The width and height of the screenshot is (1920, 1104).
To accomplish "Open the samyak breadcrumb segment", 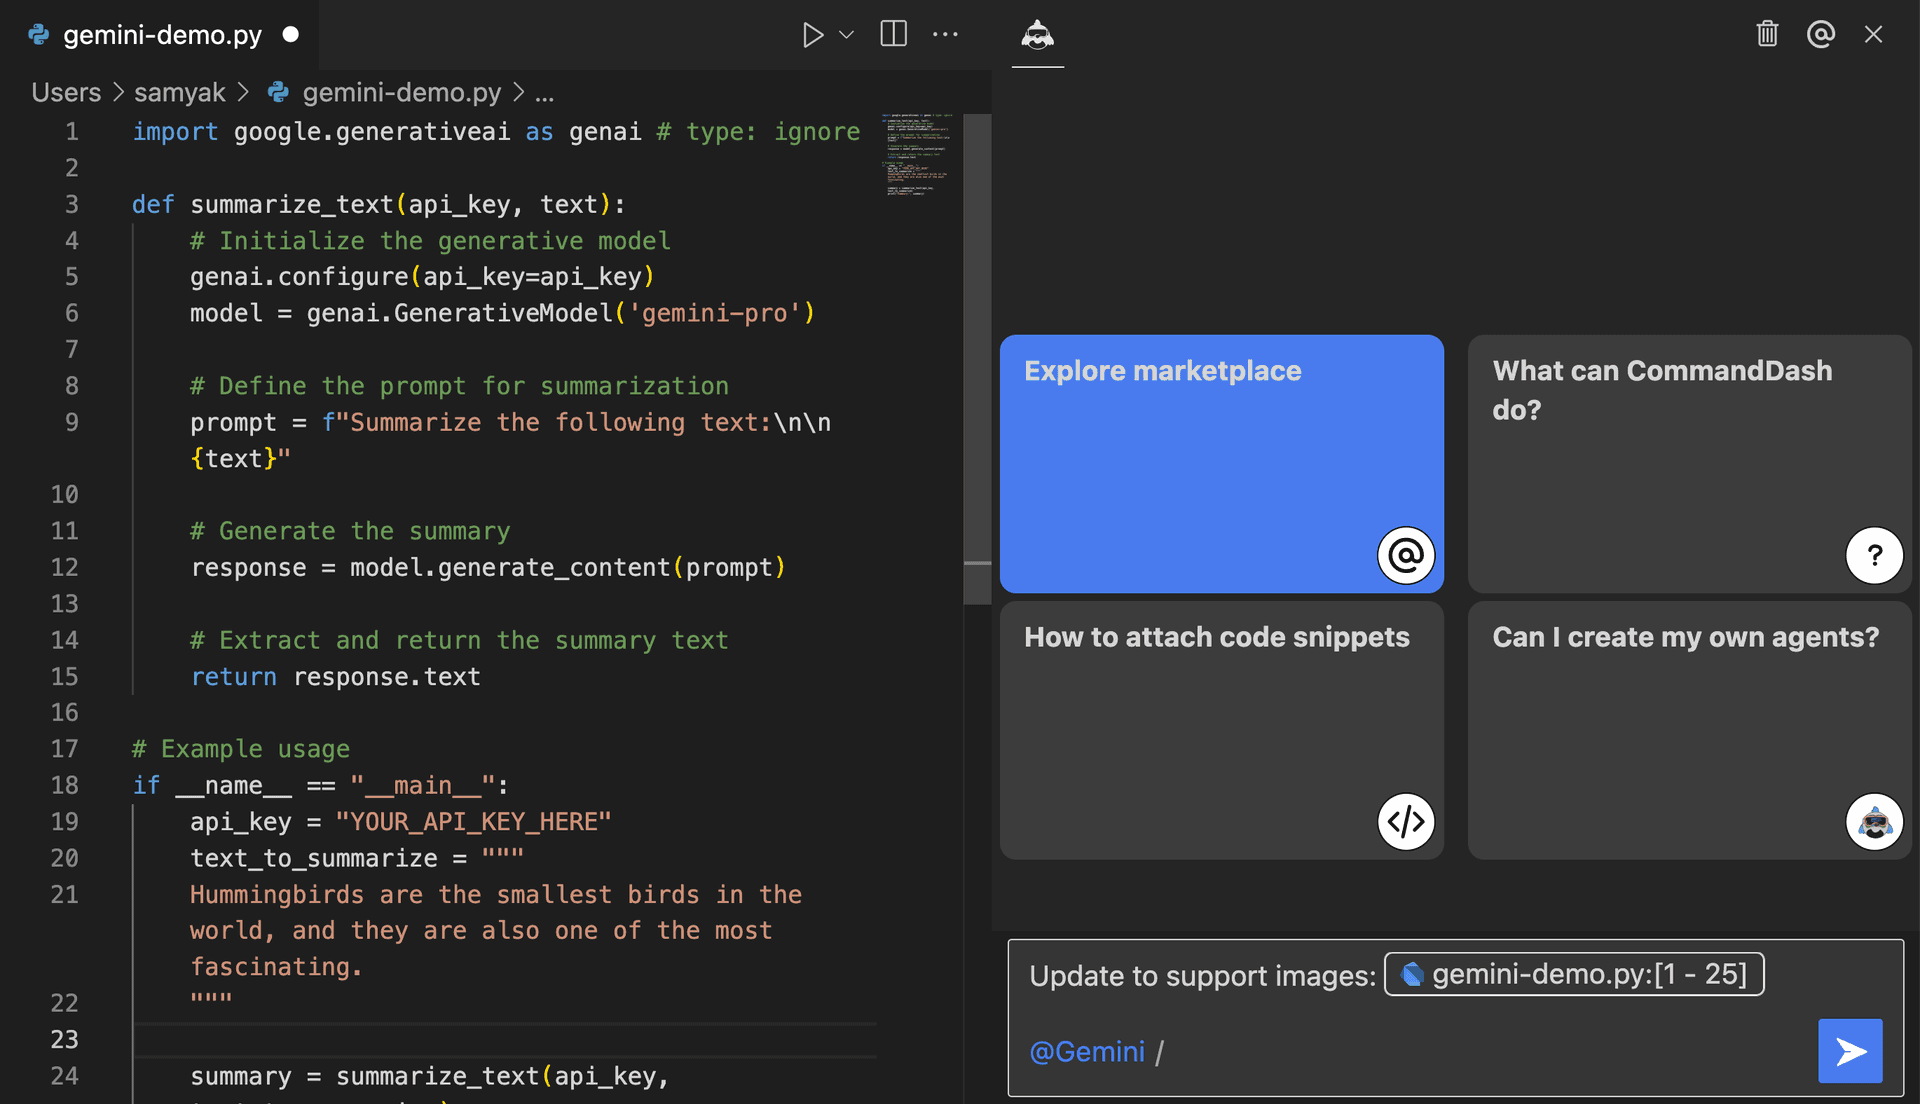I will coord(180,93).
